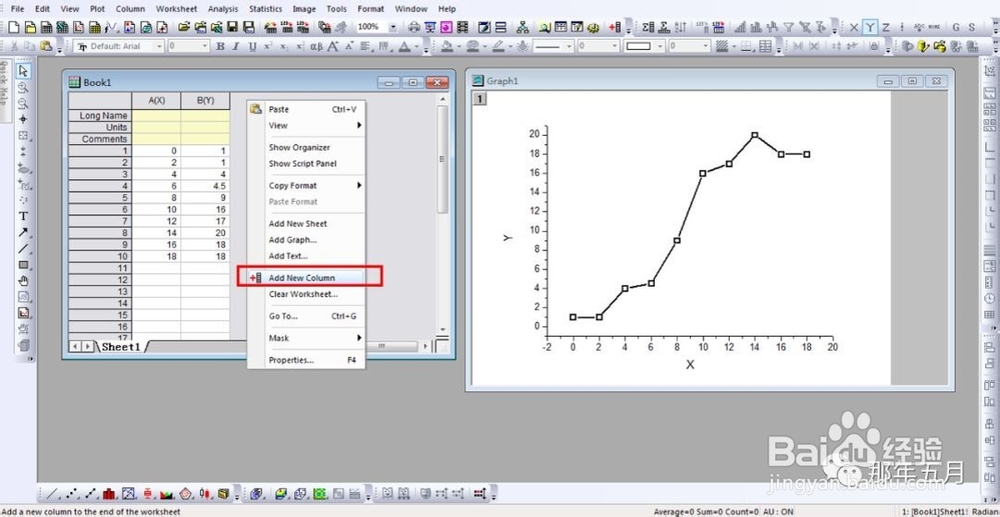Click the Print icon
This screenshot has height=517, width=1000.
point(415,27)
